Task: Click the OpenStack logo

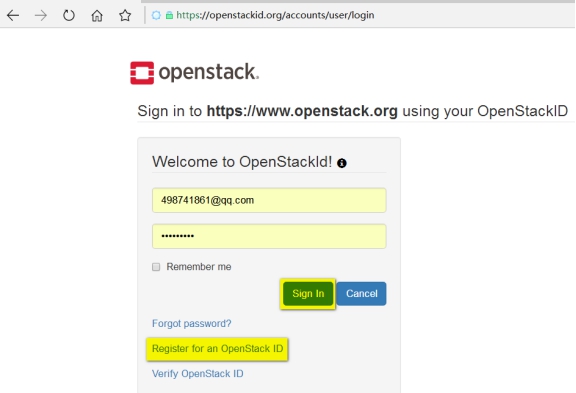Action: [x=195, y=72]
